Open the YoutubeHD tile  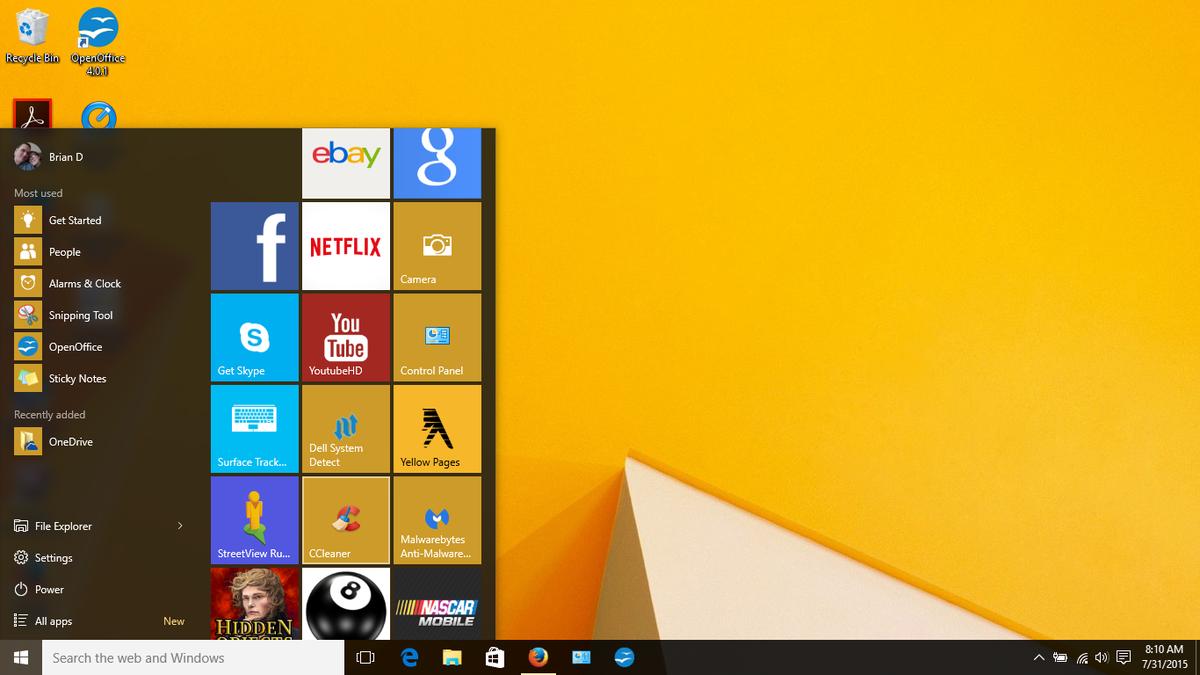pyautogui.click(x=346, y=337)
